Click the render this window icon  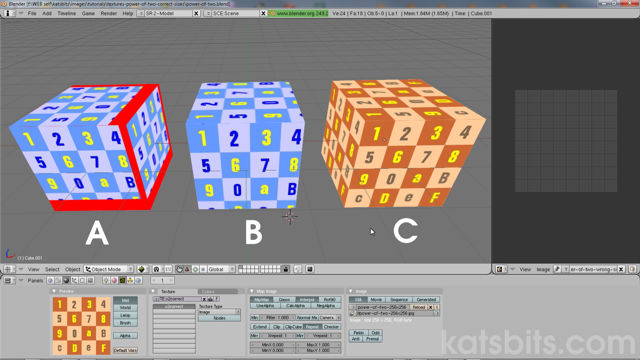(310, 269)
